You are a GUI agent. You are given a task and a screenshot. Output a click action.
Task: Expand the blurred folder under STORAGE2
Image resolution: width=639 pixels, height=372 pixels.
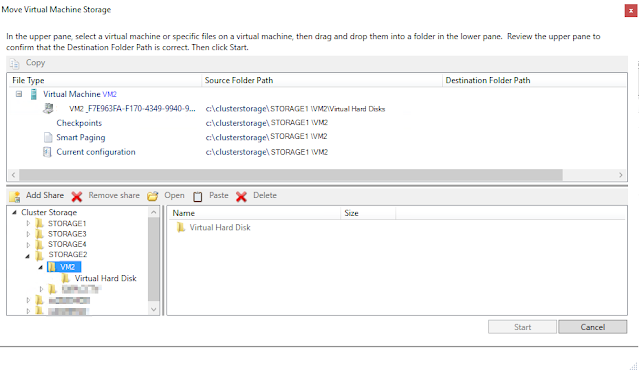[41, 289]
